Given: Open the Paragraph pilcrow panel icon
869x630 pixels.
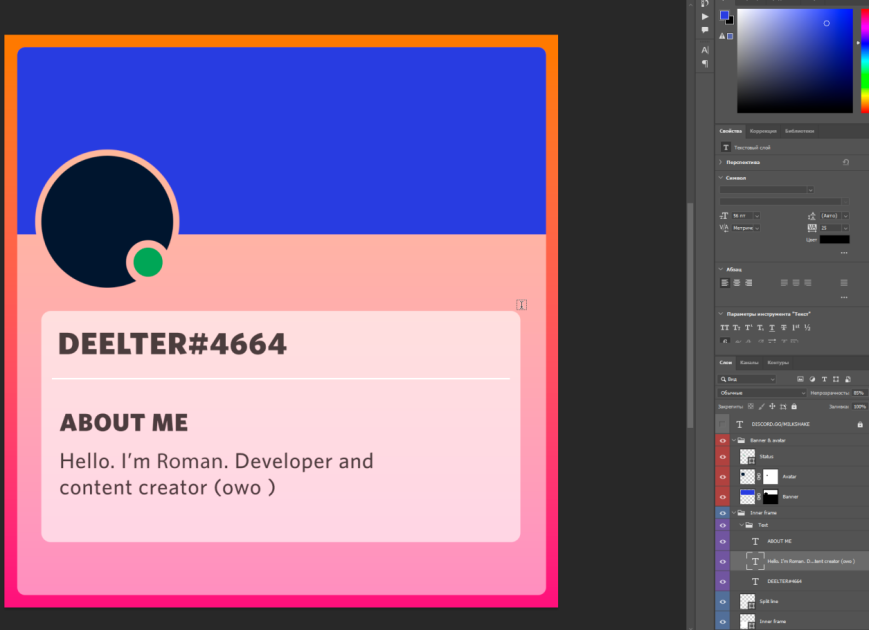Looking at the screenshot, I should tap(705, 63).
